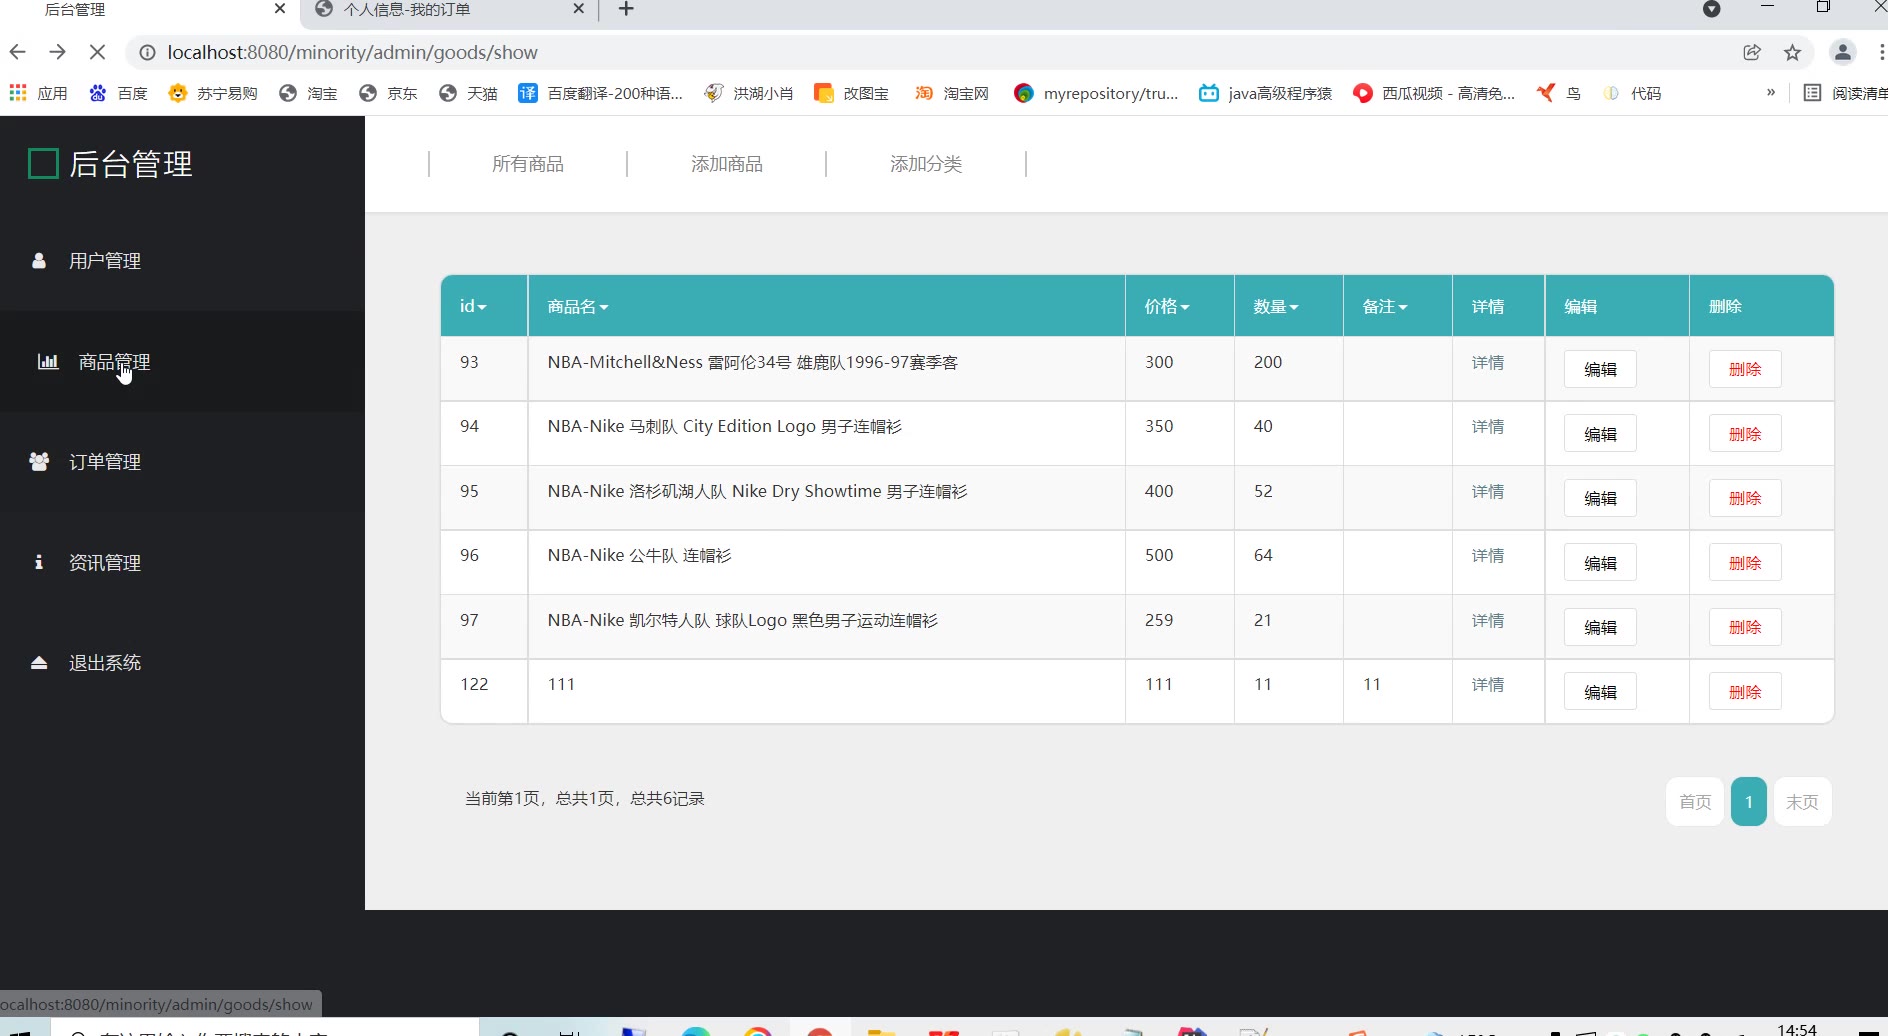The width and height of the screenshot is (1888, 1036).
Task: Open 详情 link for product id 96
Action: pos(1488,556)
